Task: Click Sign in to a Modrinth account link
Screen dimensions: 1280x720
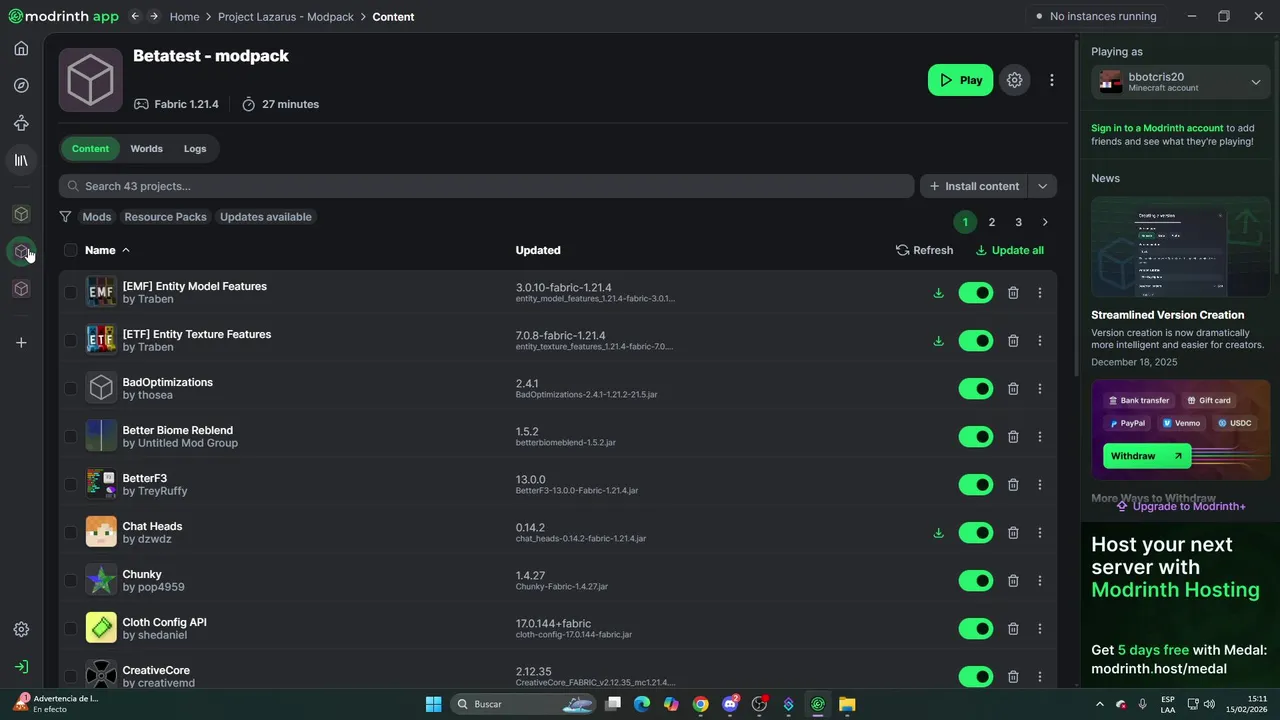Action: 1157,128
